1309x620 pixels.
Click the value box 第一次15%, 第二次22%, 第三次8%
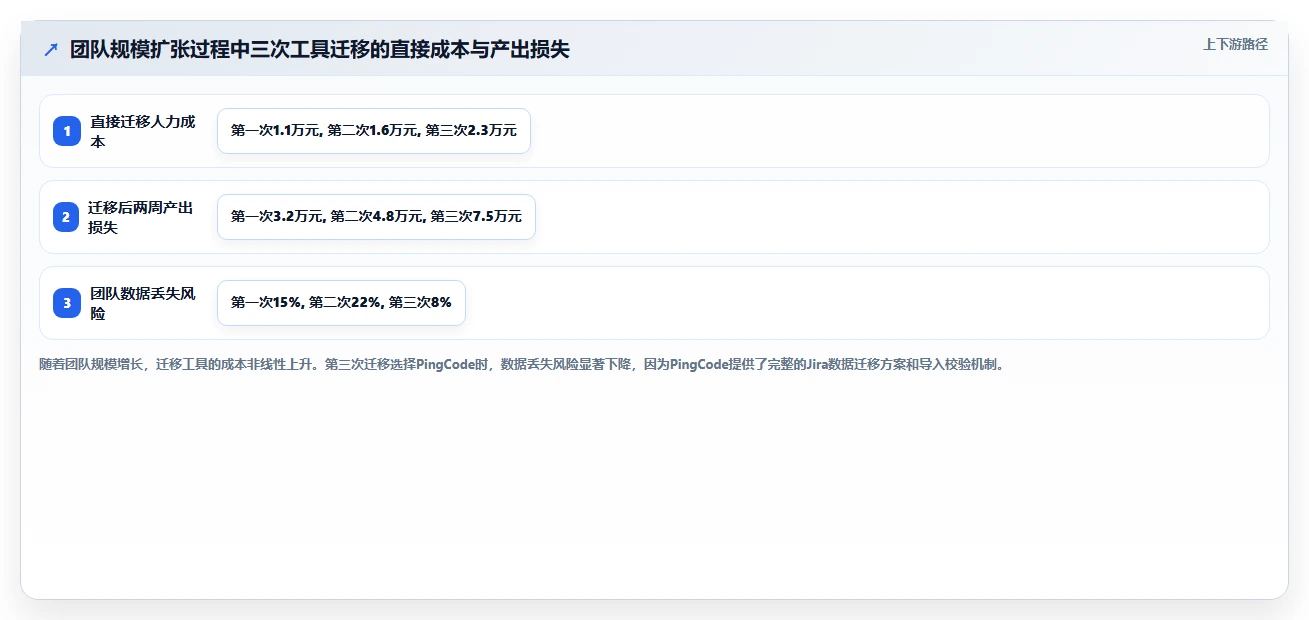[x=341, y=303]
